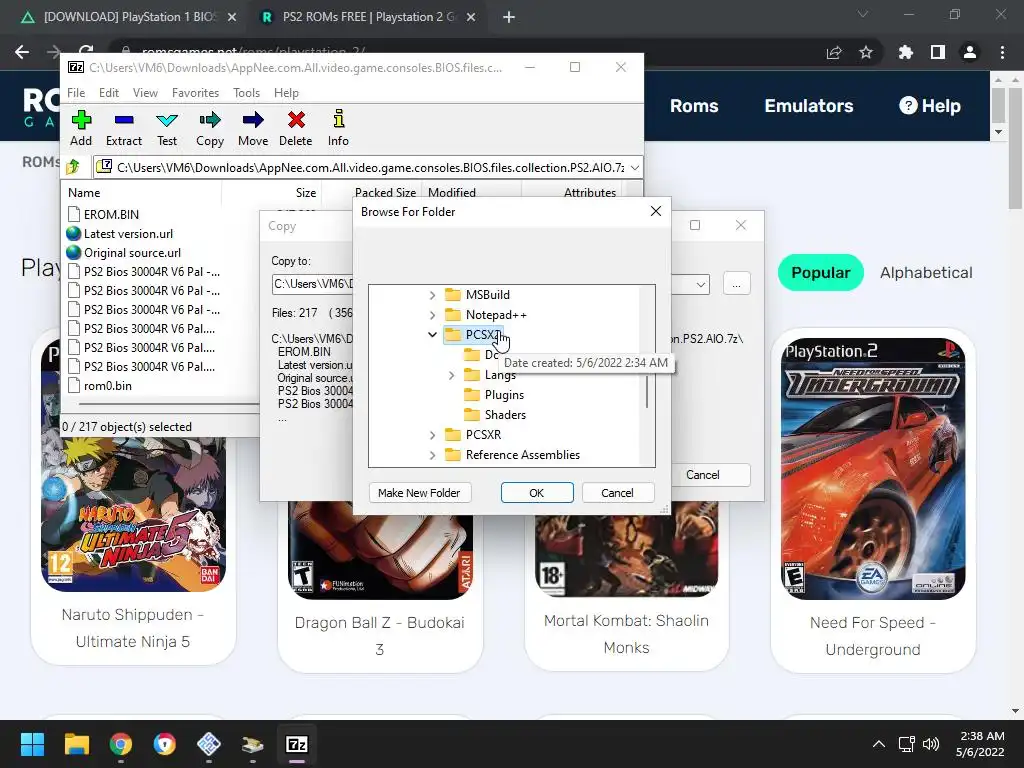Open File Explorer from the taskbar
The height and width of the screenshot is (768, 1024).
pyautogui.click(x=76, y=744)
